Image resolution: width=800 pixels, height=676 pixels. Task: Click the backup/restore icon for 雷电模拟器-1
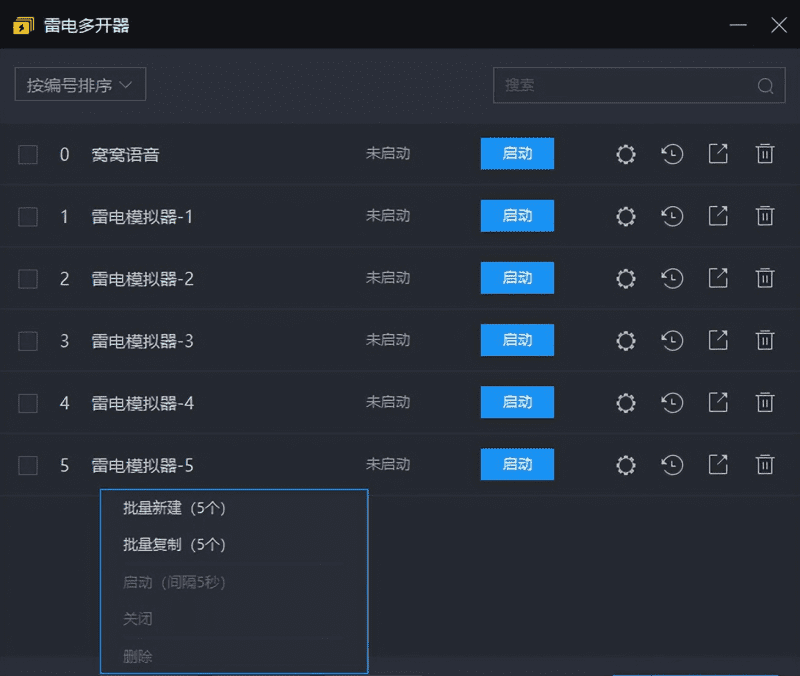click(x=671, y=216)
